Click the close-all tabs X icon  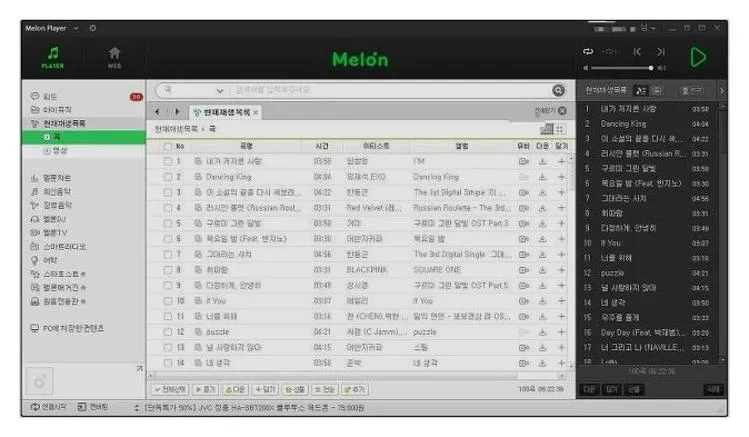562,111
